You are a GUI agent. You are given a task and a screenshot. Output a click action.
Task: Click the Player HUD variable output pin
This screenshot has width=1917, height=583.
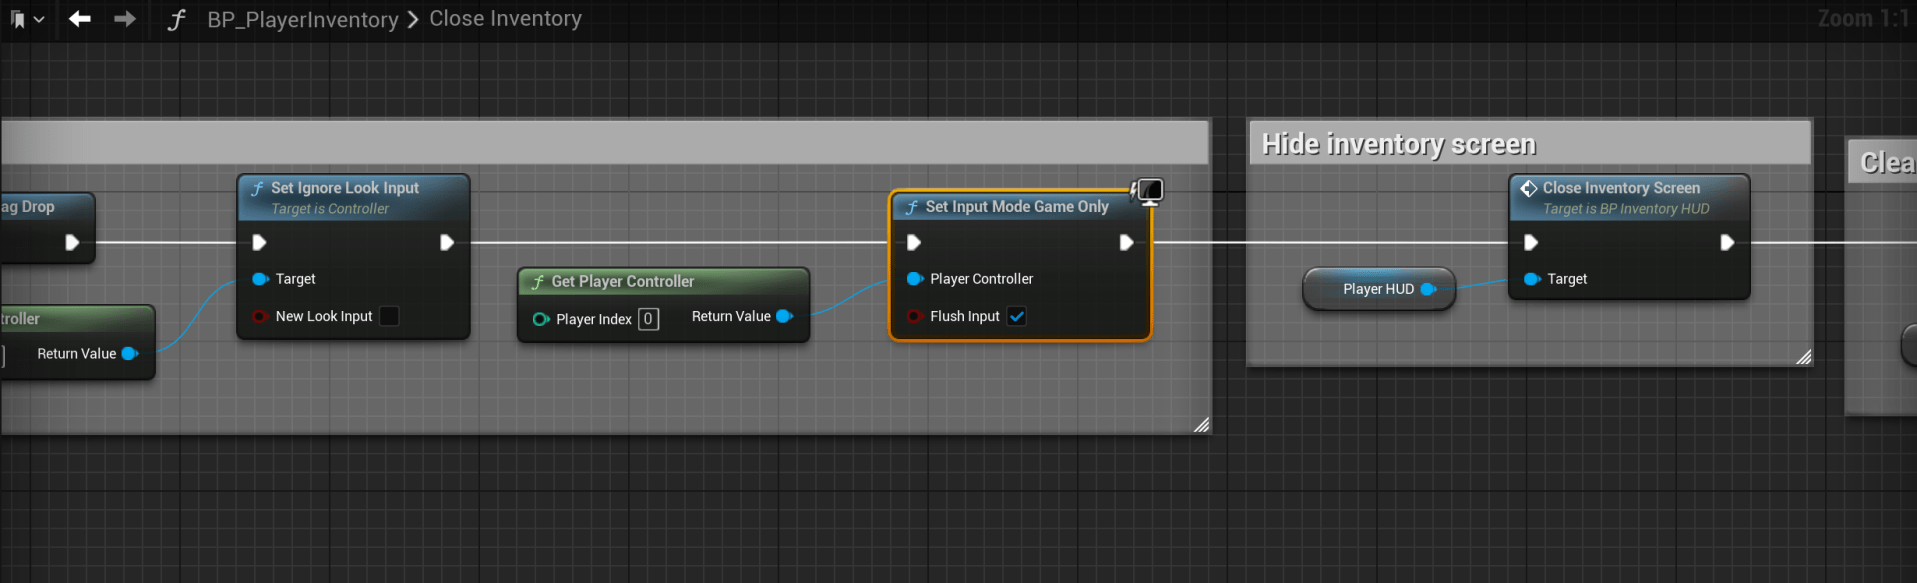click(x=1427, y=289)
